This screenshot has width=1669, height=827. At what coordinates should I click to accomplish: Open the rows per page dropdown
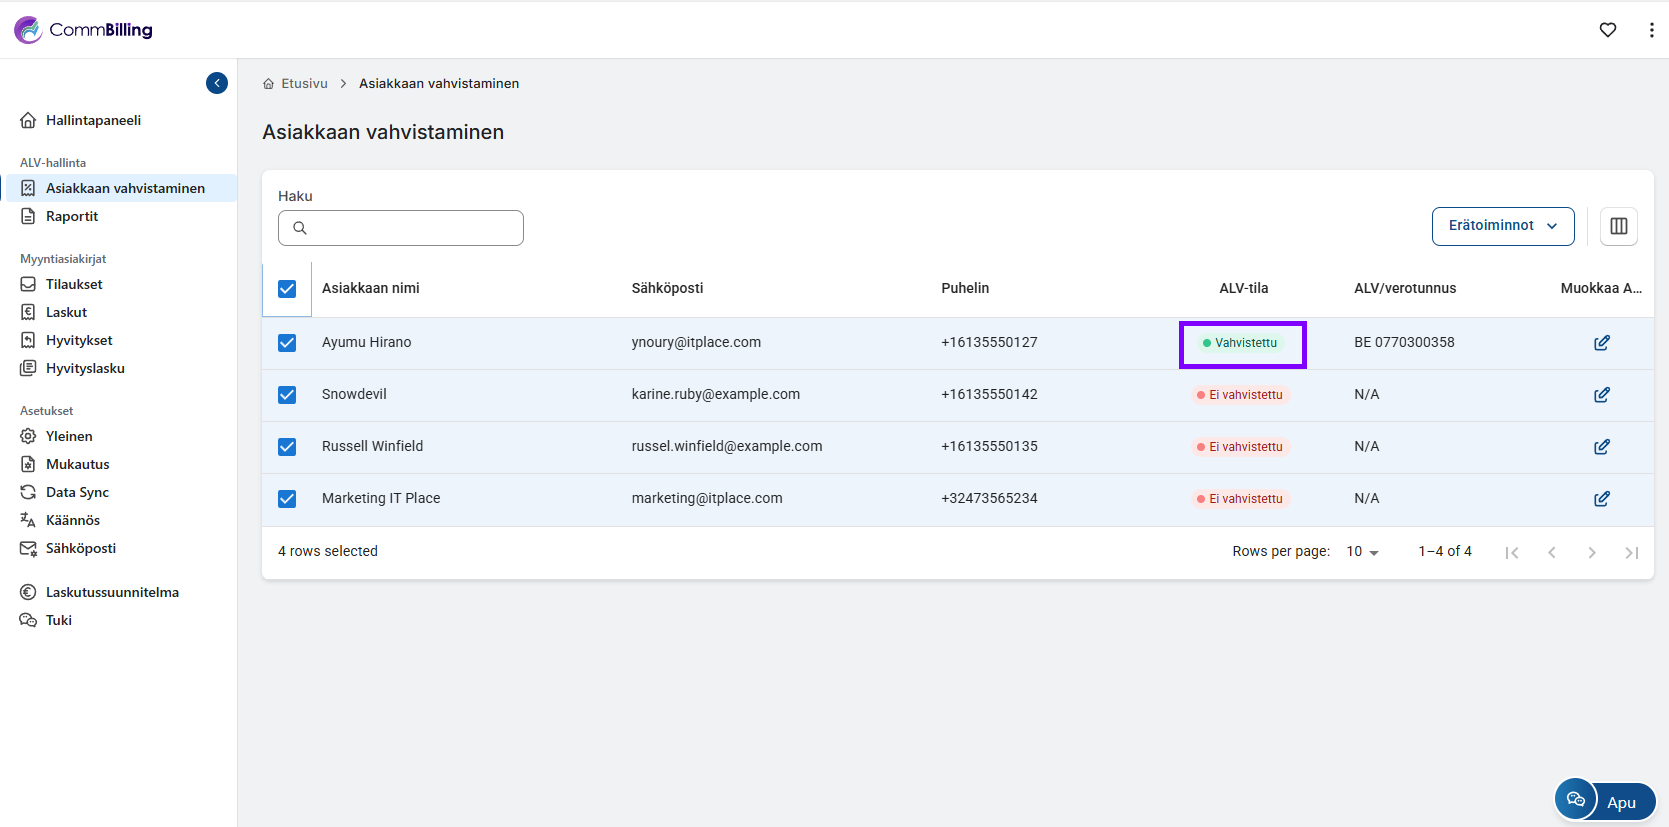[x=1362, y=552]
